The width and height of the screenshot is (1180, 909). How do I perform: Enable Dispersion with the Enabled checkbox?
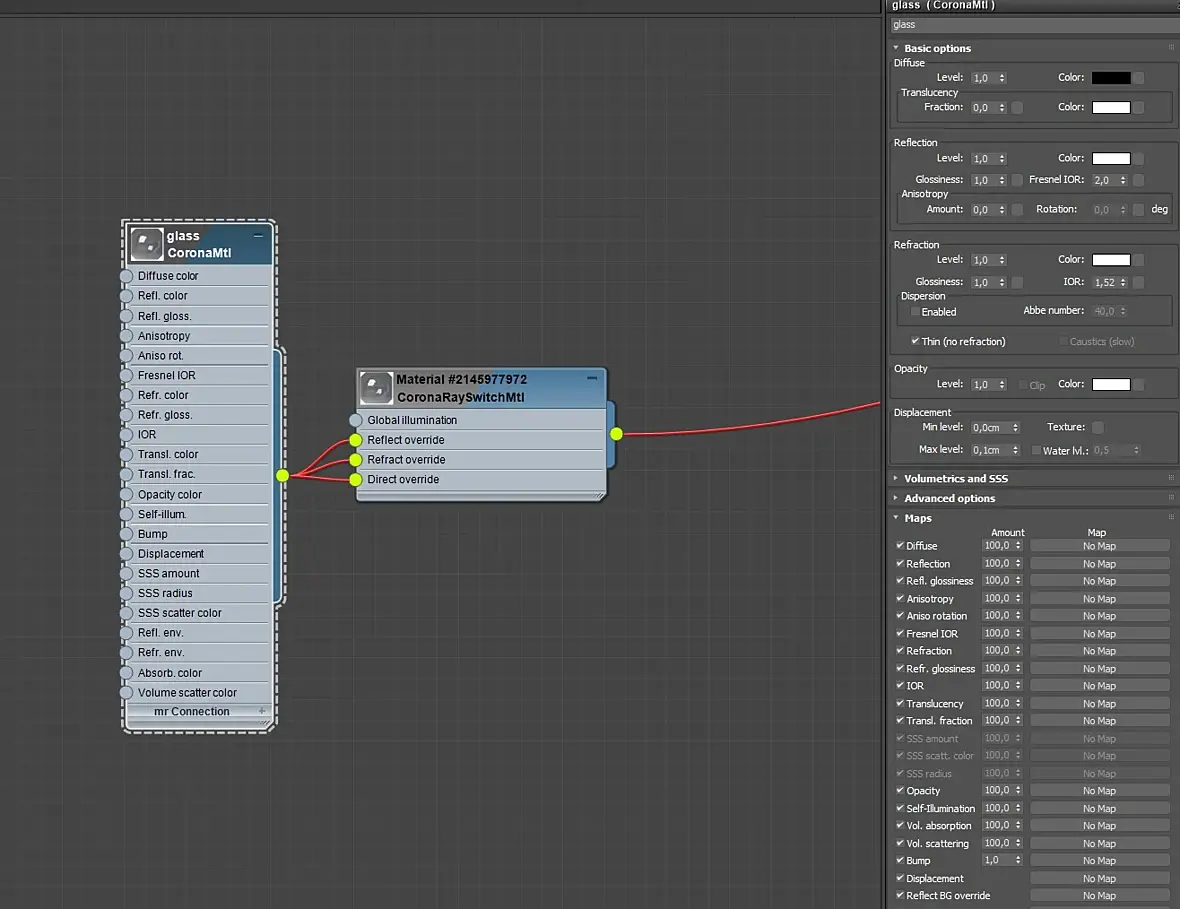click(x=915, y=312)
